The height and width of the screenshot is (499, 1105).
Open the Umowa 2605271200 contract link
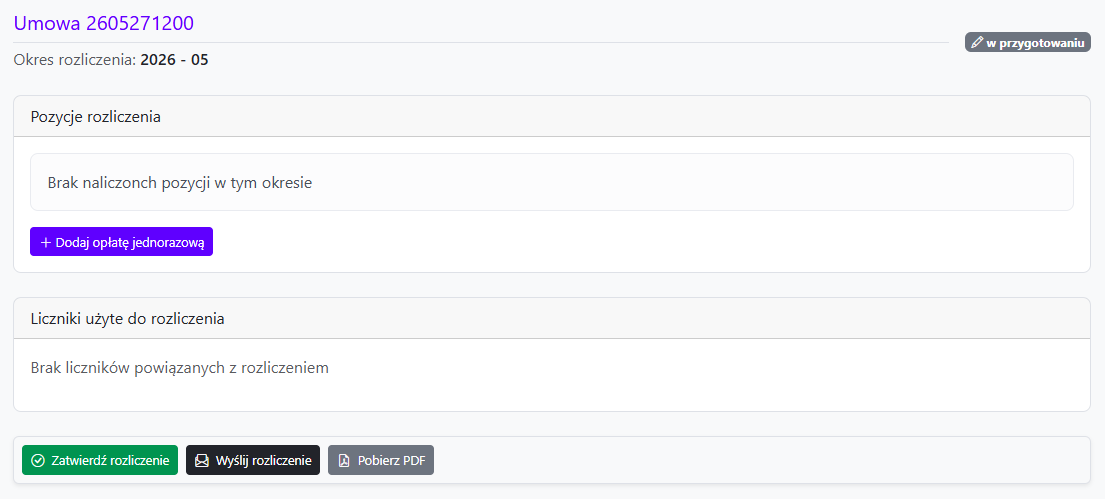[104, 23]
